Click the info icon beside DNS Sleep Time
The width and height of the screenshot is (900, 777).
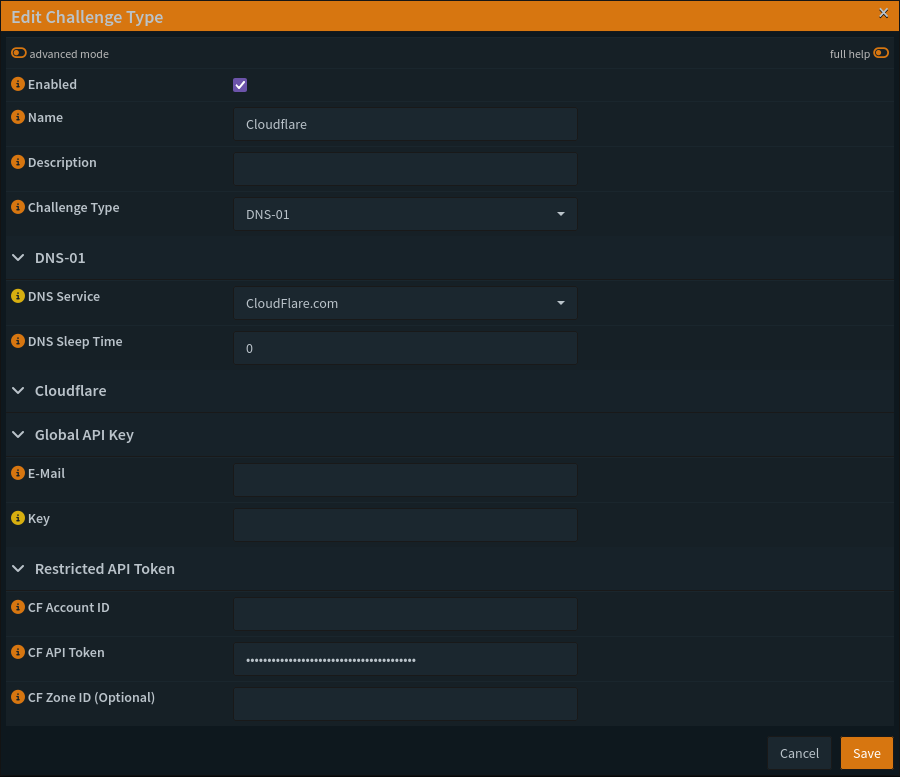(x=18, y=341)
